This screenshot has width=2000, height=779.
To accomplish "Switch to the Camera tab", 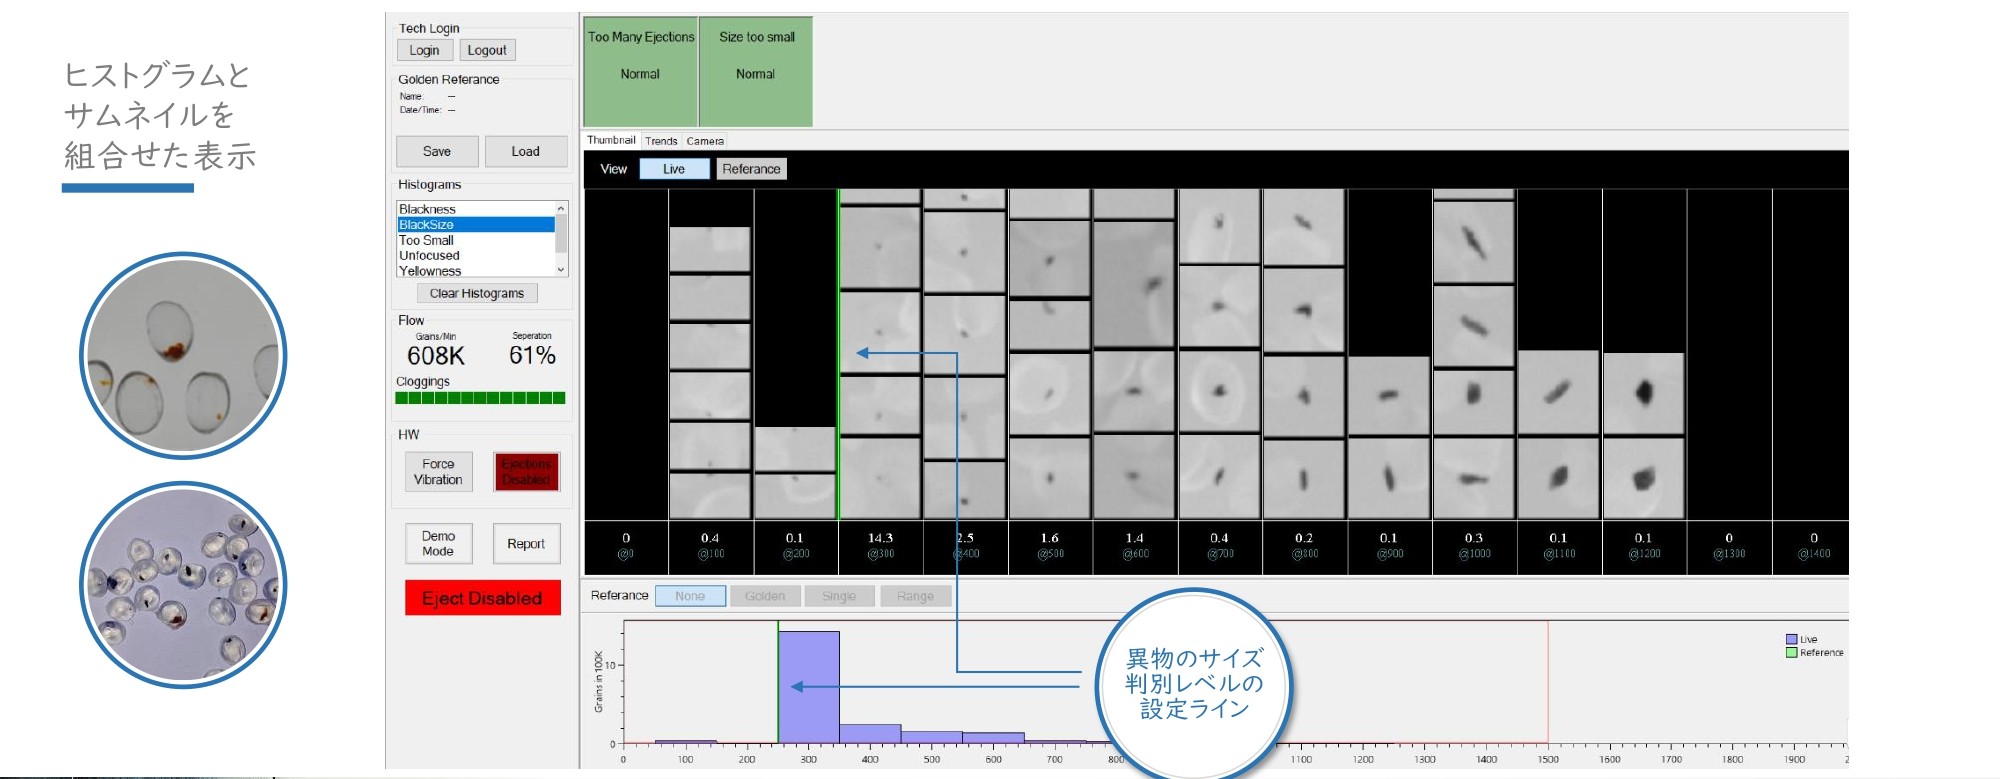I will click(705, 141).
